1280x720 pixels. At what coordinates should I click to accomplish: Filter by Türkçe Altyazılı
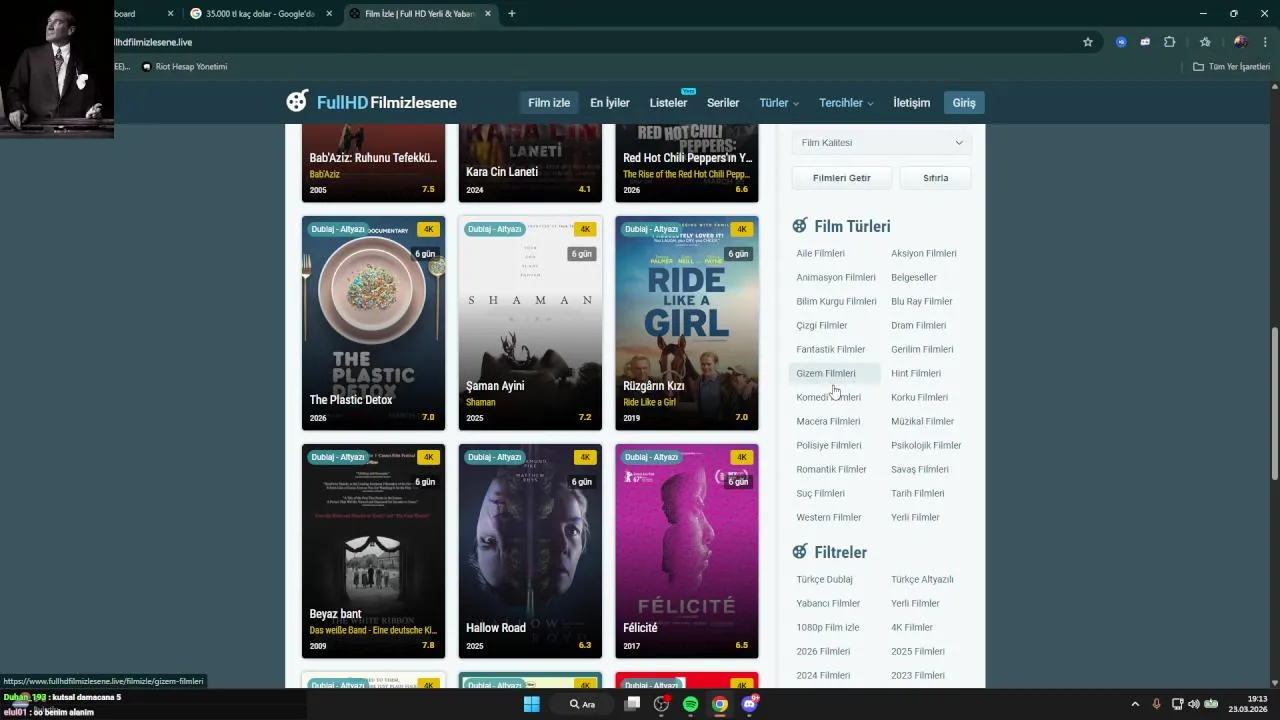point(922,580)
